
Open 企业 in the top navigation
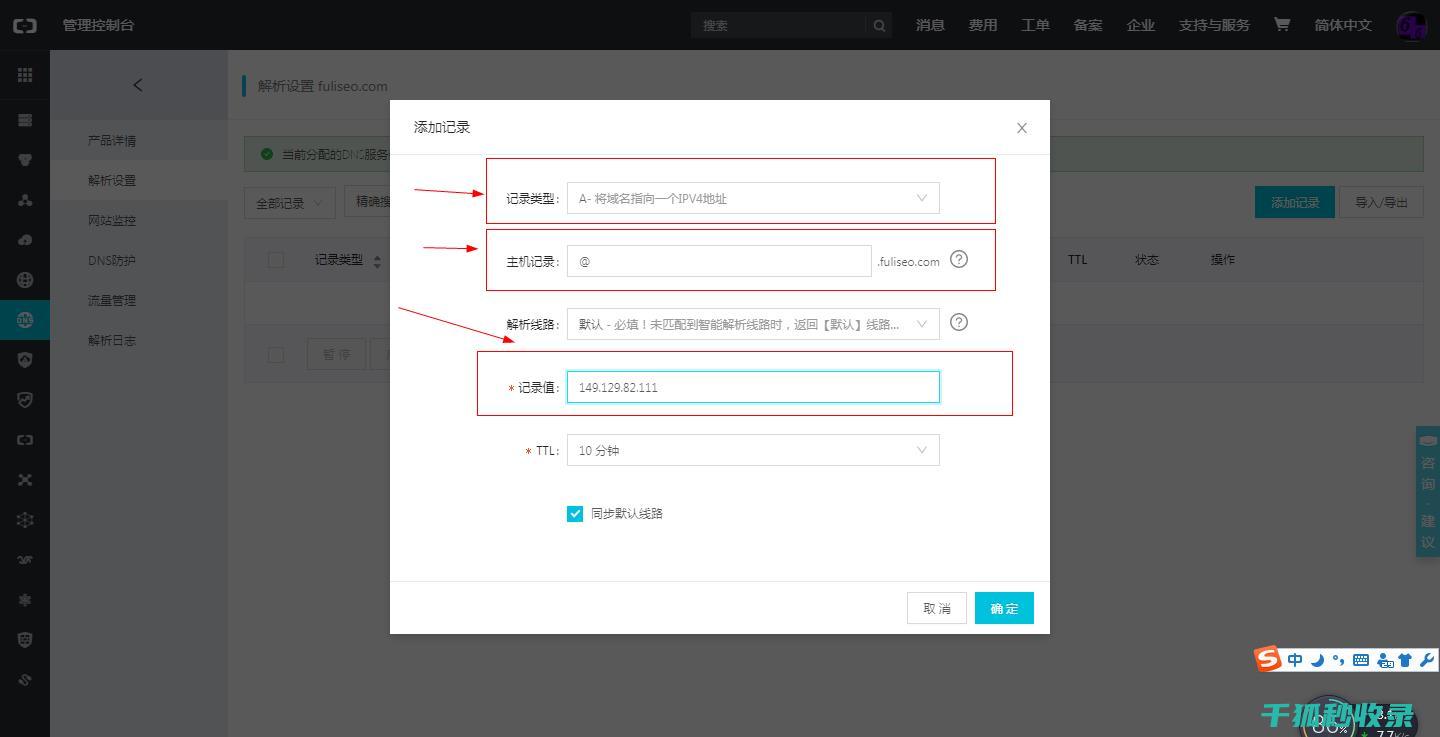click(1141, 25)
